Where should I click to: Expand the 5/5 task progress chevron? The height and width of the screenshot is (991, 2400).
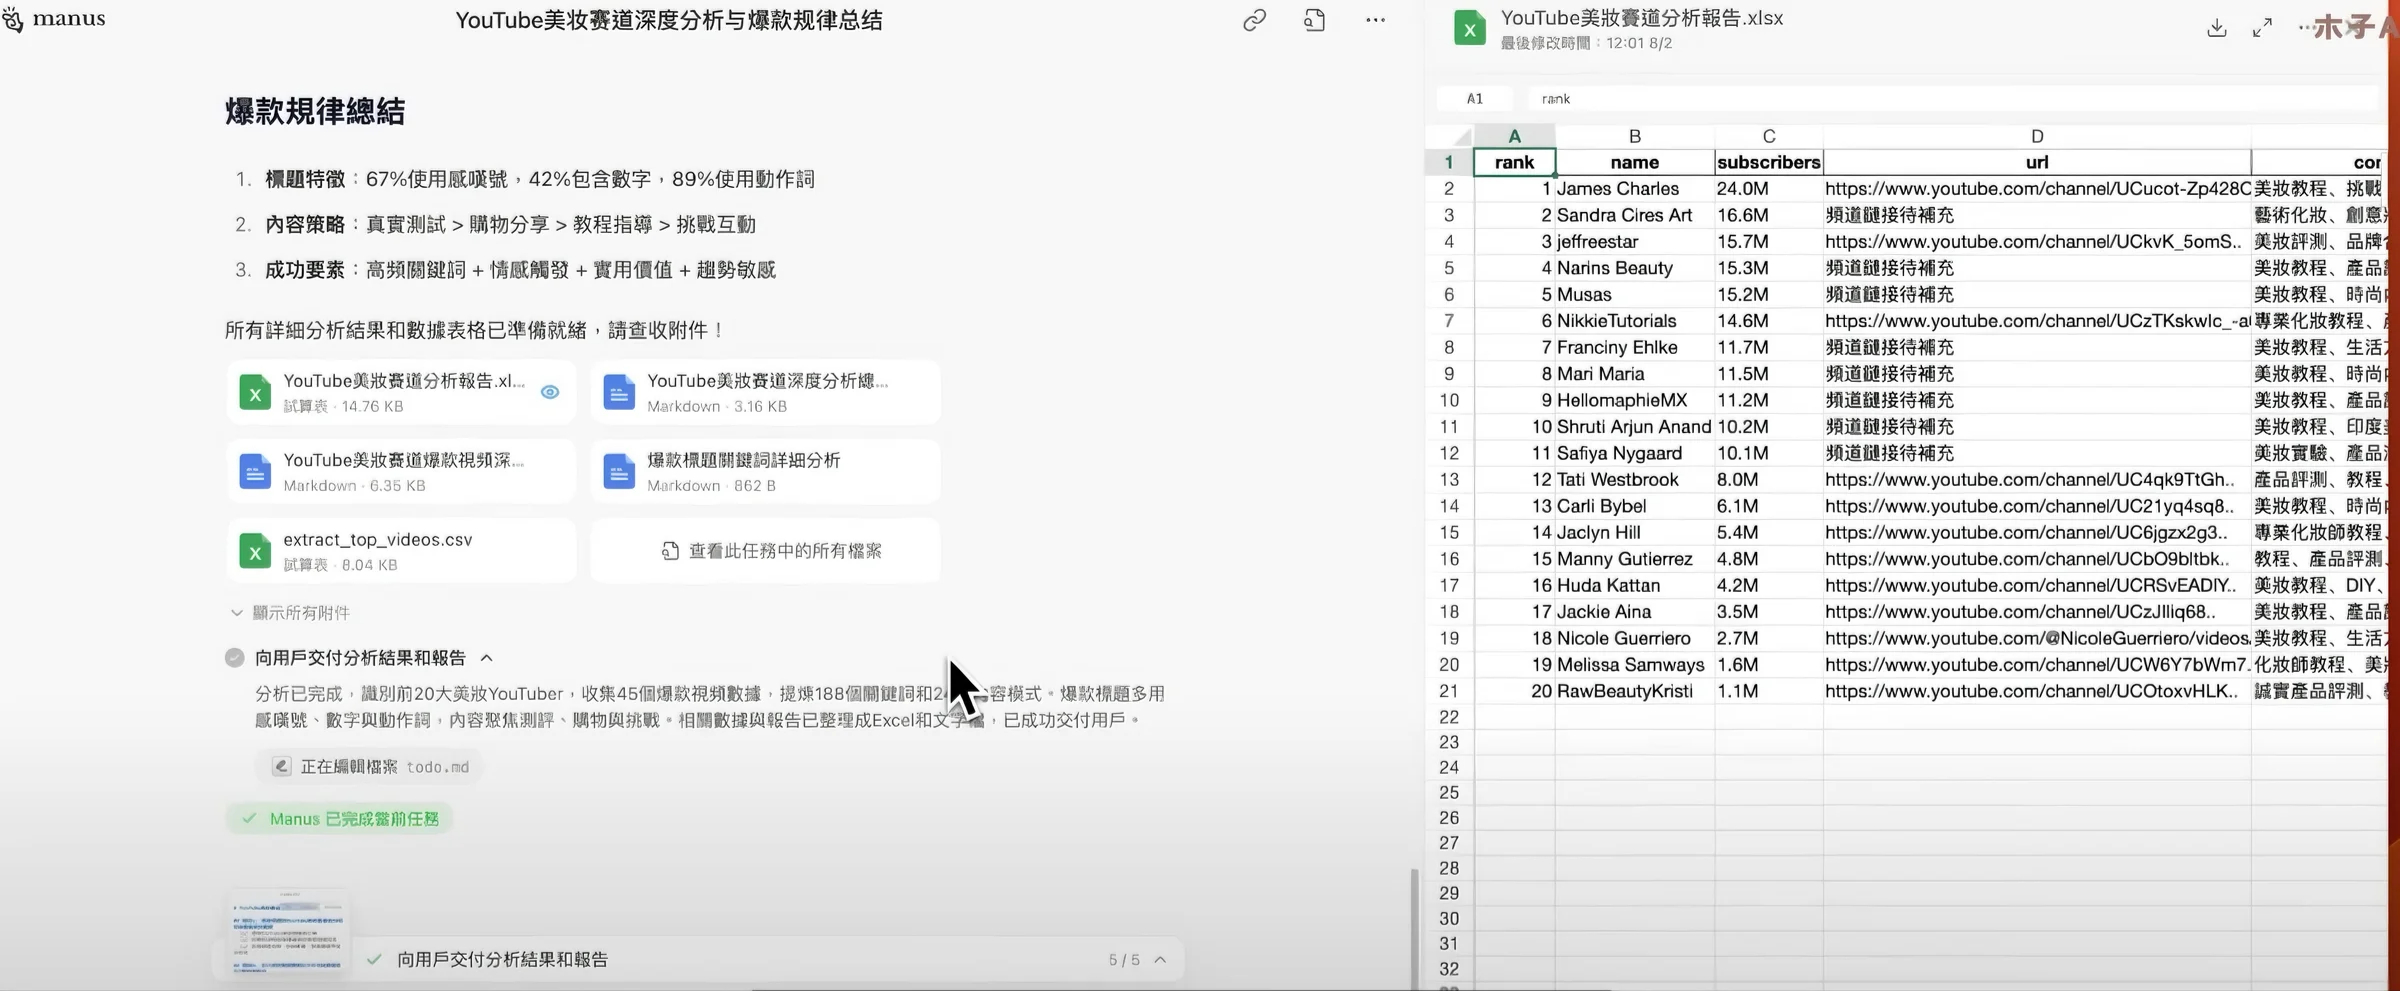(x=1160, y=960)
